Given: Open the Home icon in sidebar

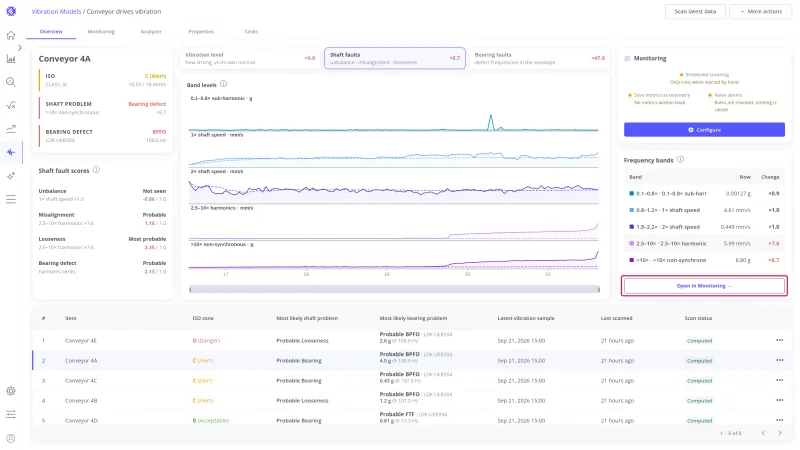Looking at the screenshot, I should 11,35.
